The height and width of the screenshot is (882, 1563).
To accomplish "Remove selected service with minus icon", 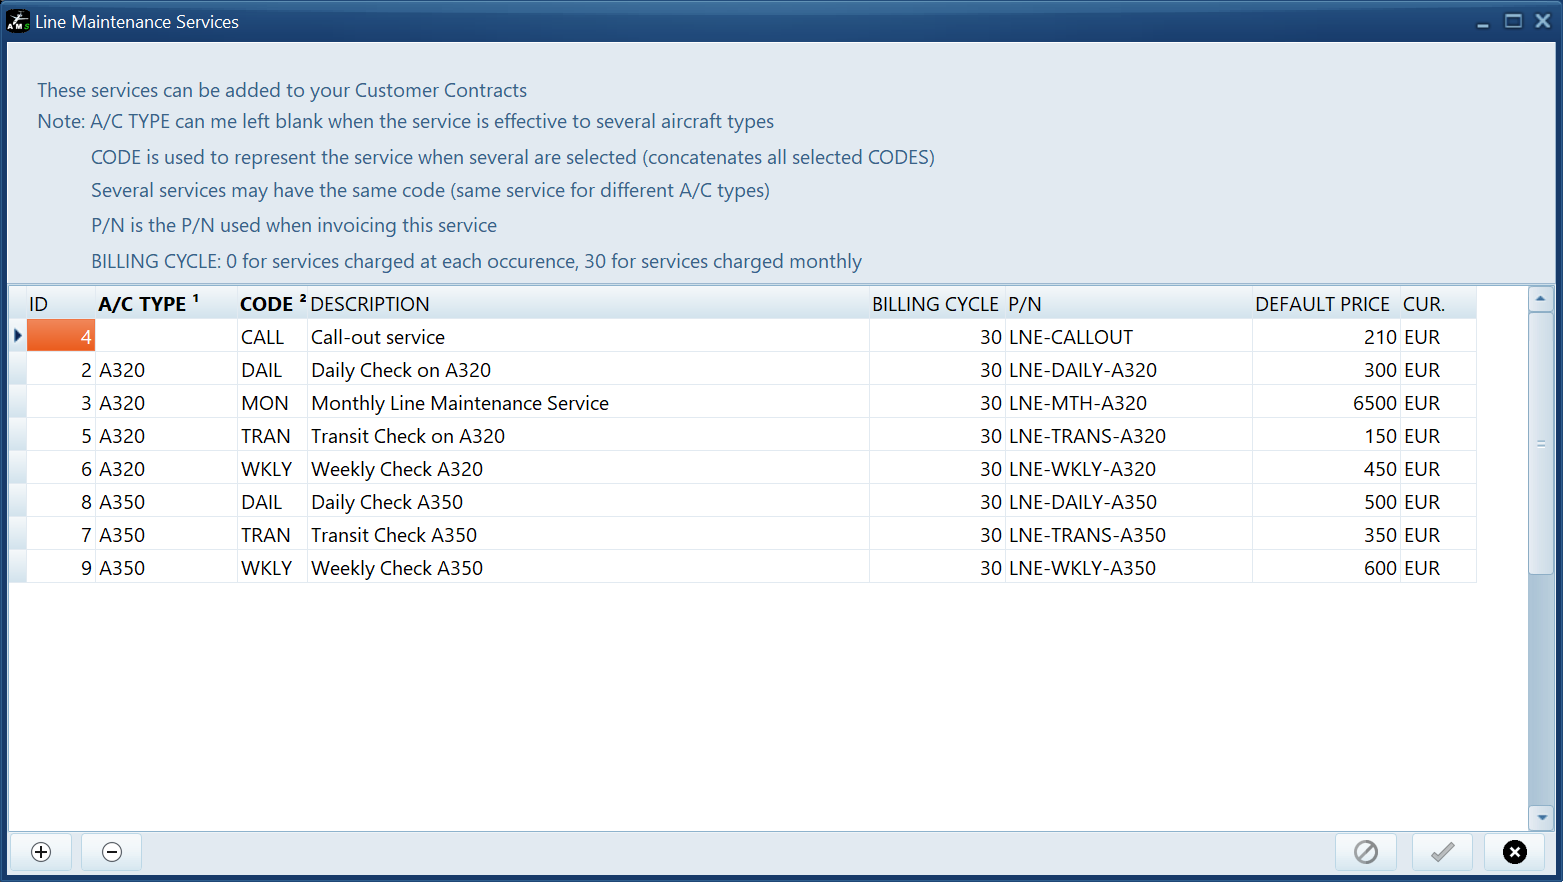I will pos(112,852).
